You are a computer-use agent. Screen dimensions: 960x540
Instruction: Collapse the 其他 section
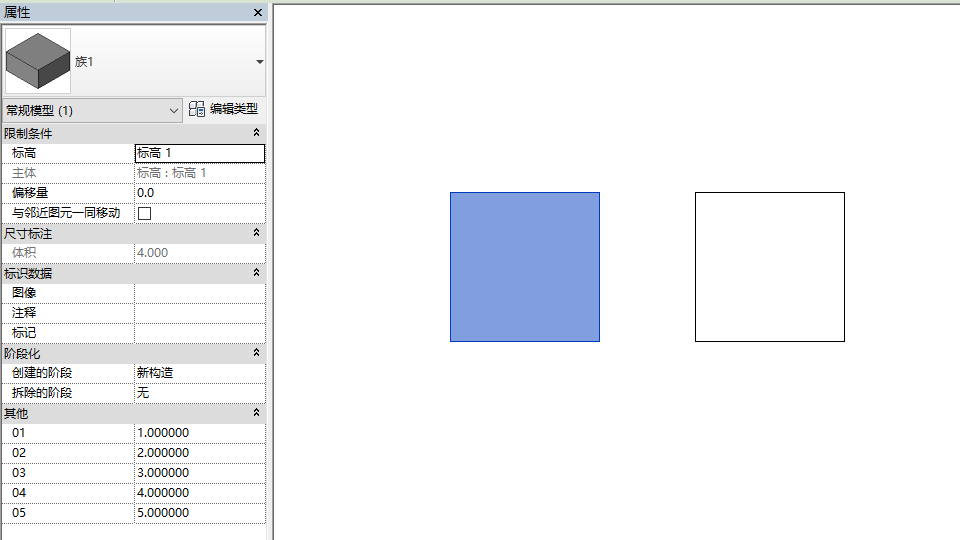point(257,413)
